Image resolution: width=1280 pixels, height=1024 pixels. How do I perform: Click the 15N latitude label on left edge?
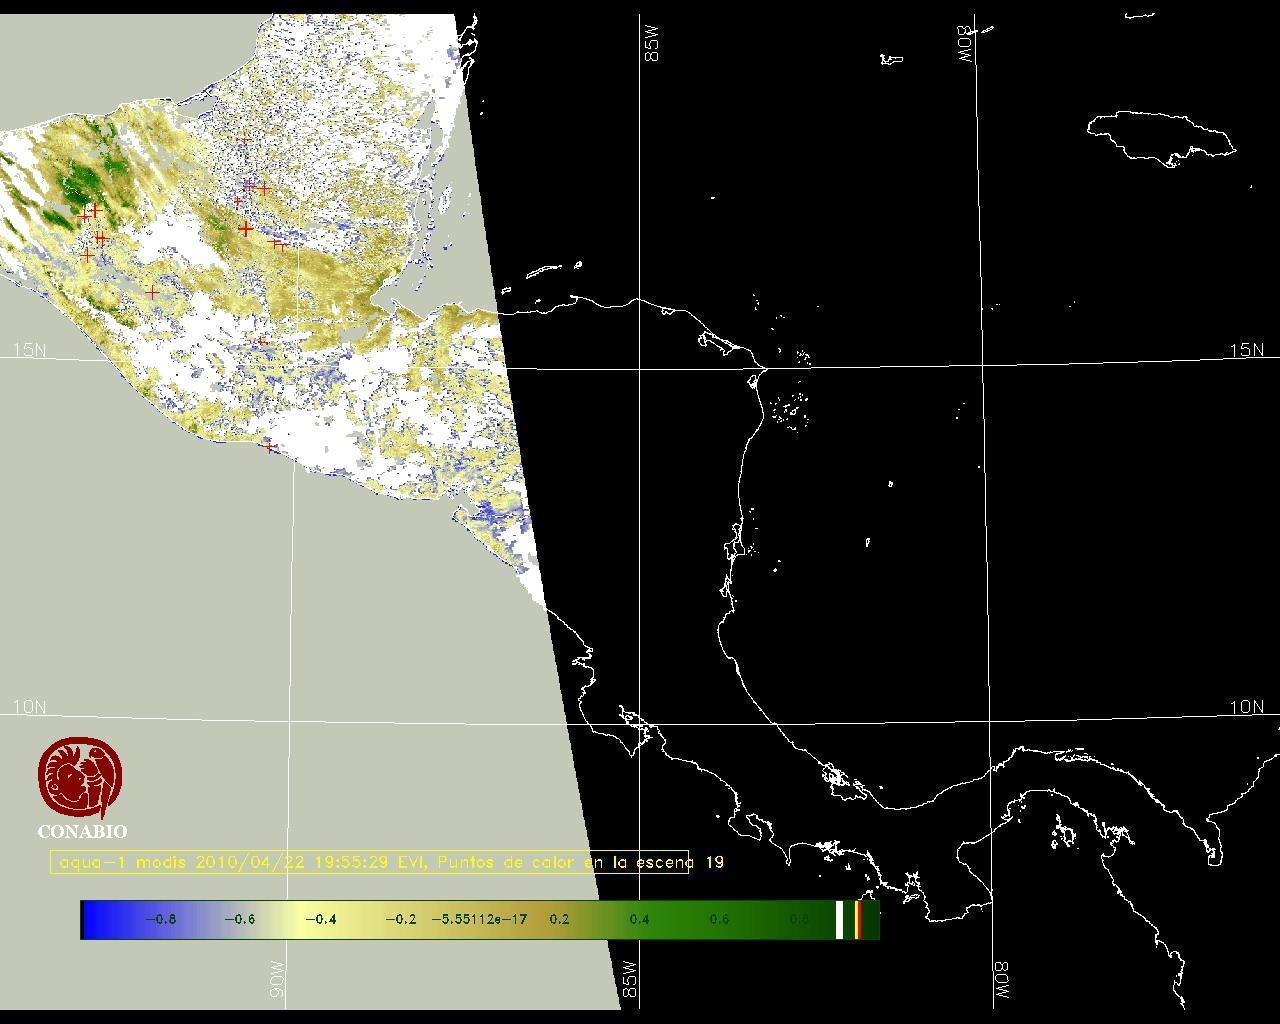pos(29,350)
